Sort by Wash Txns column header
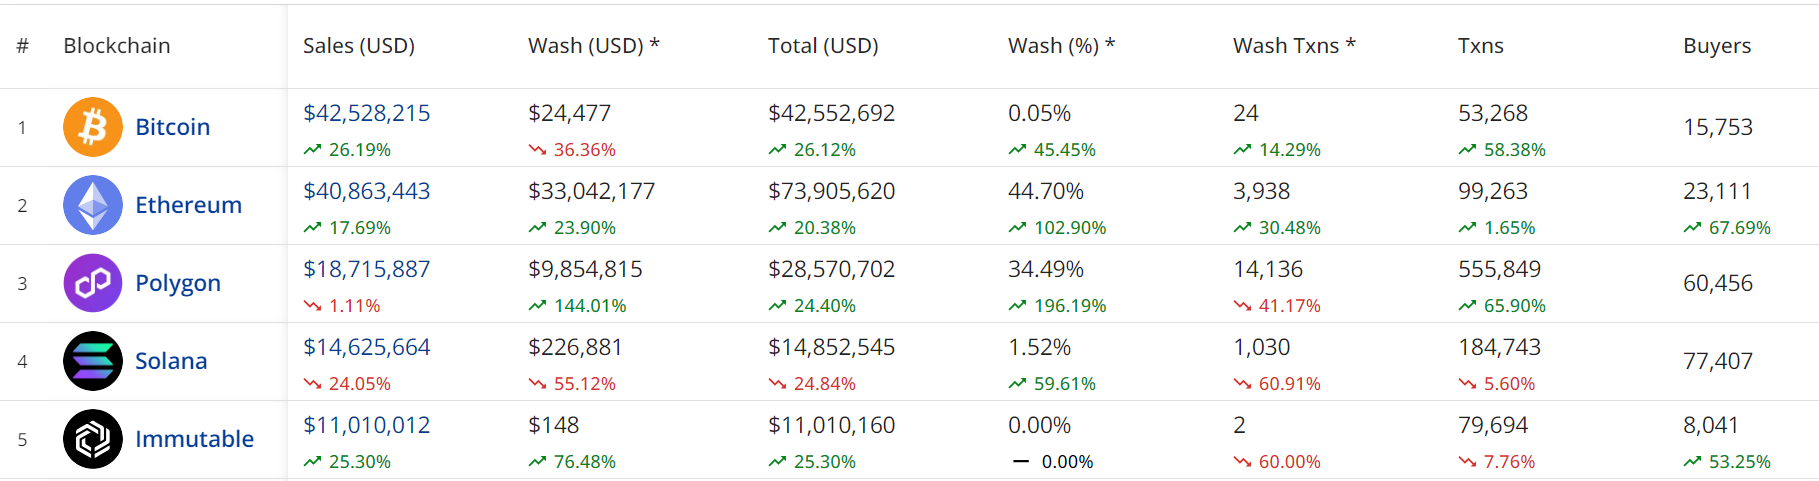 pyautogui.click(x=1294, y=46)
